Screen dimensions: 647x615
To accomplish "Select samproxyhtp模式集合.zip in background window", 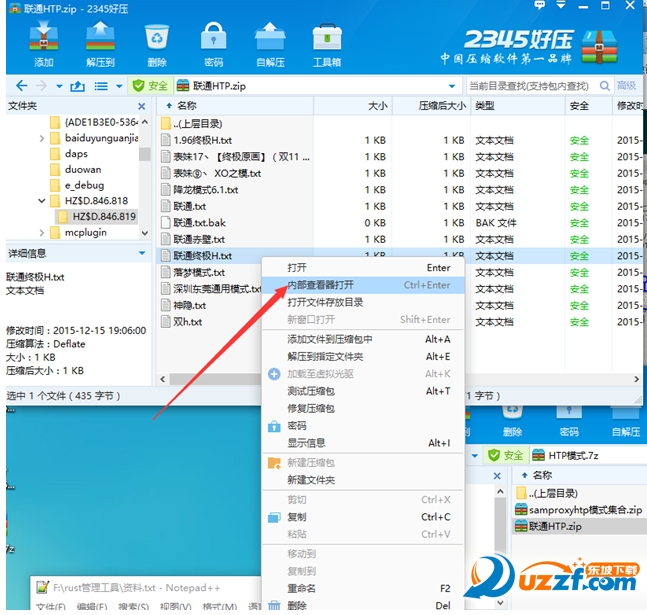I will pos(579,510).
